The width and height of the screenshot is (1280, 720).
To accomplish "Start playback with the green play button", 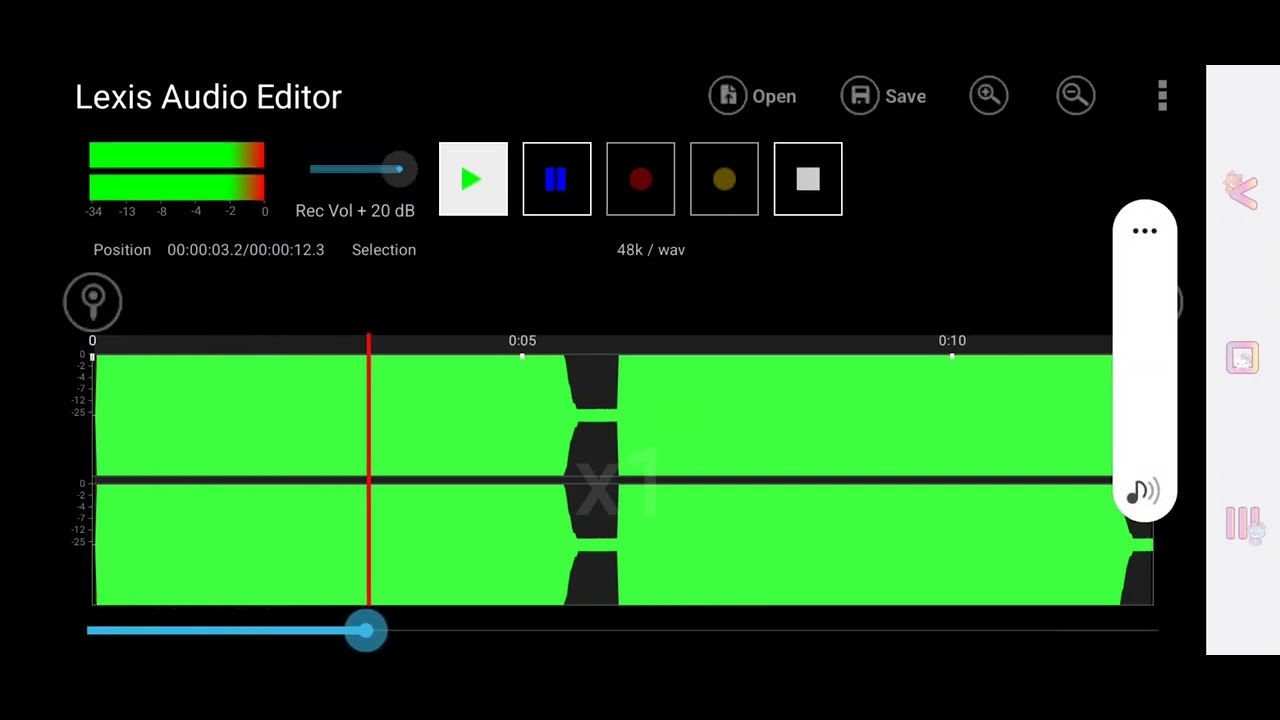I will (473, 179).
